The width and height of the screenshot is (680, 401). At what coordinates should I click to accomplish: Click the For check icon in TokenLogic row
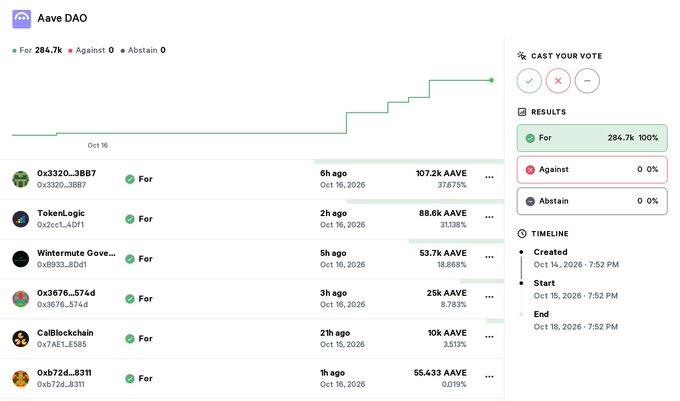(x=130, y=219)
